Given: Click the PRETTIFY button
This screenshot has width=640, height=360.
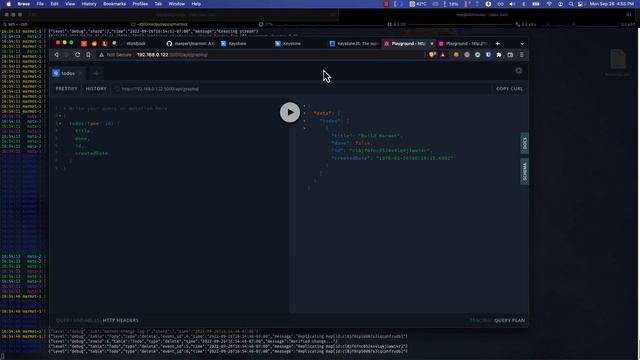Looking at the screenshot, I should [67, 89].
